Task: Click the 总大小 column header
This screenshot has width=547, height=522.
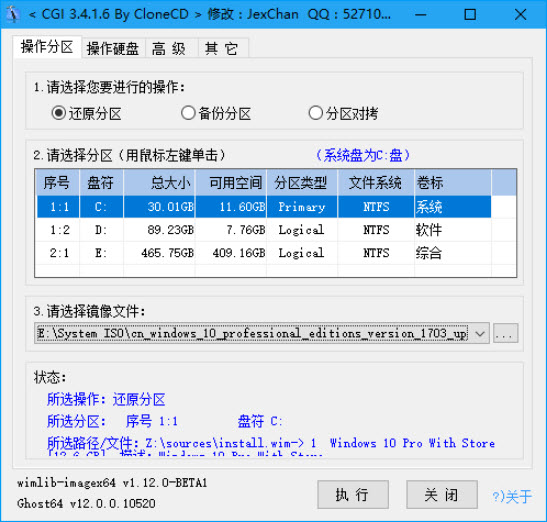Action: (159, 183)
